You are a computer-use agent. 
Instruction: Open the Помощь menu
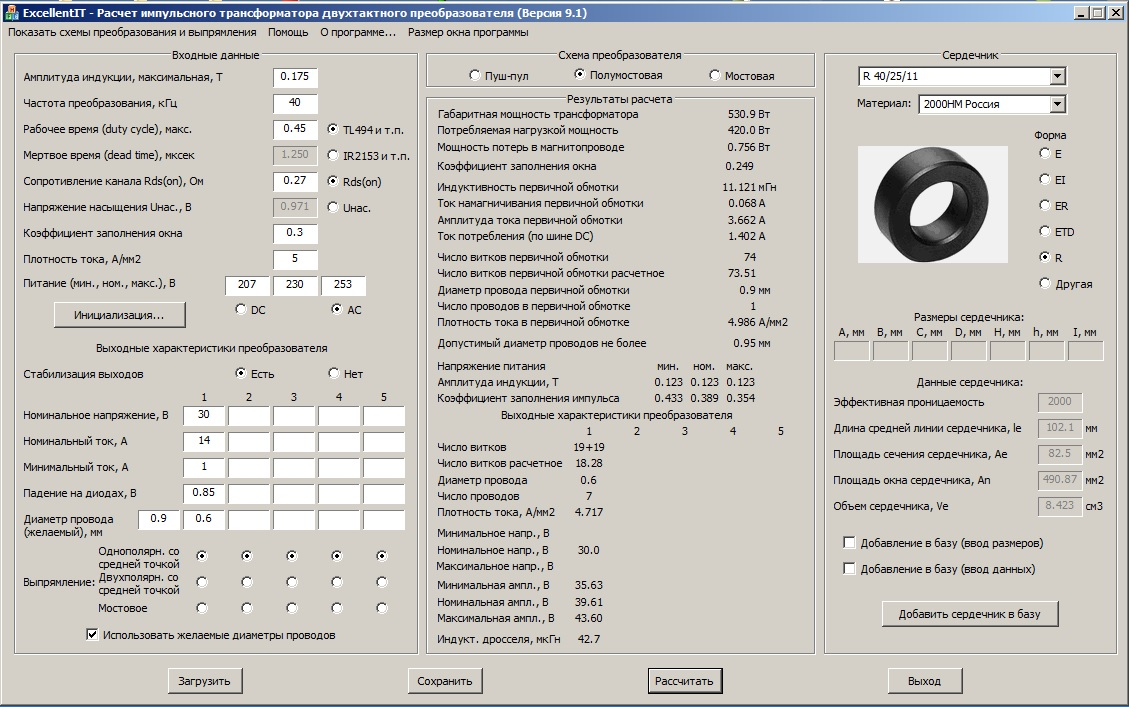(288, 32)
